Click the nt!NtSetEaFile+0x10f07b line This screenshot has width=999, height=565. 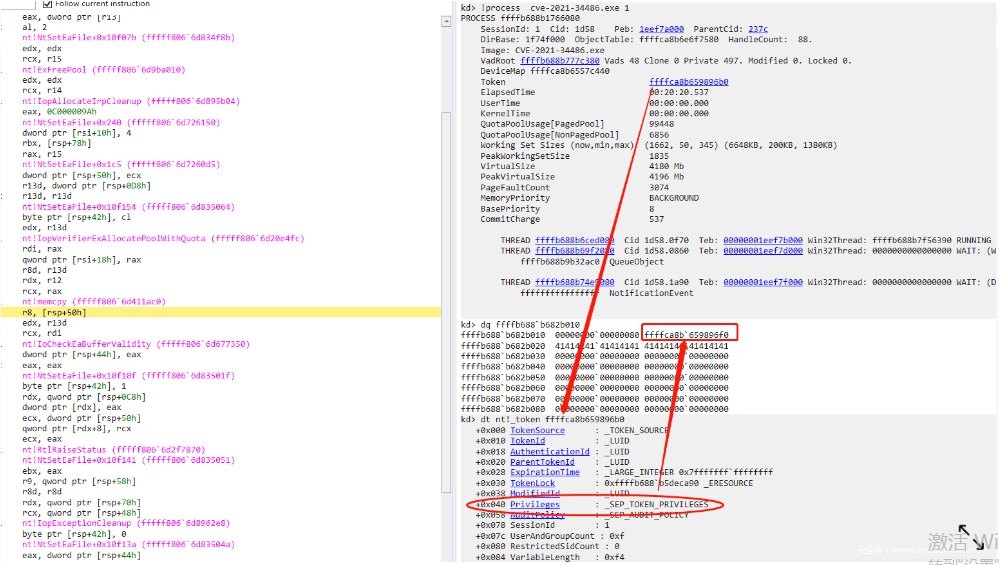coord(128,38)
